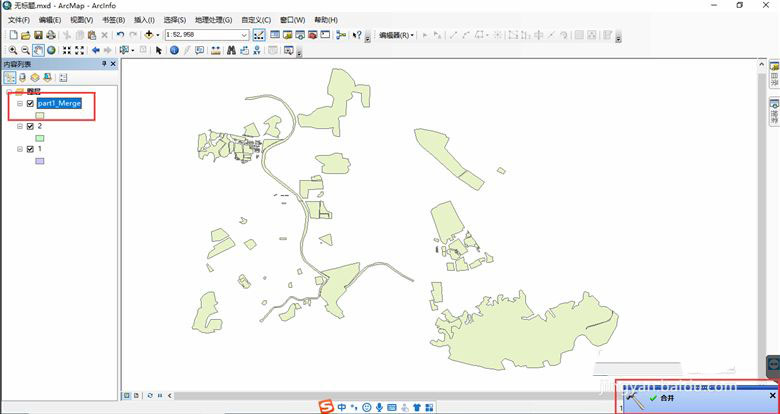Open 编辑(E) menu
Image resolution: width=780 pixels, height=414 pixels.
(50, 20)
